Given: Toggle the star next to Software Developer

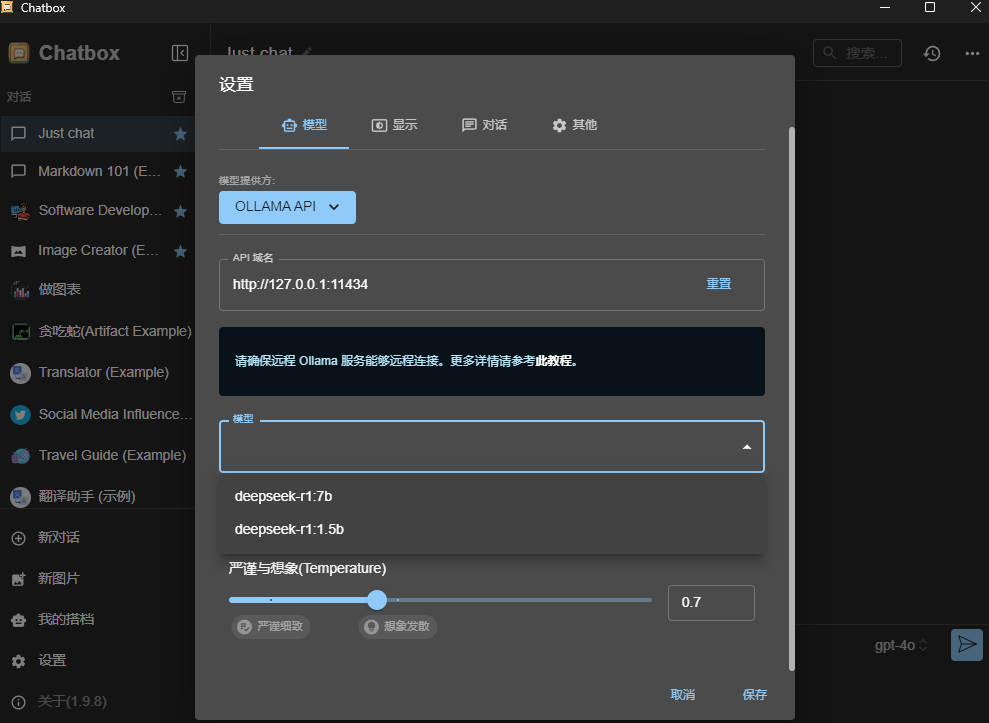Looking at the screenshot, I should click(180, 211).
